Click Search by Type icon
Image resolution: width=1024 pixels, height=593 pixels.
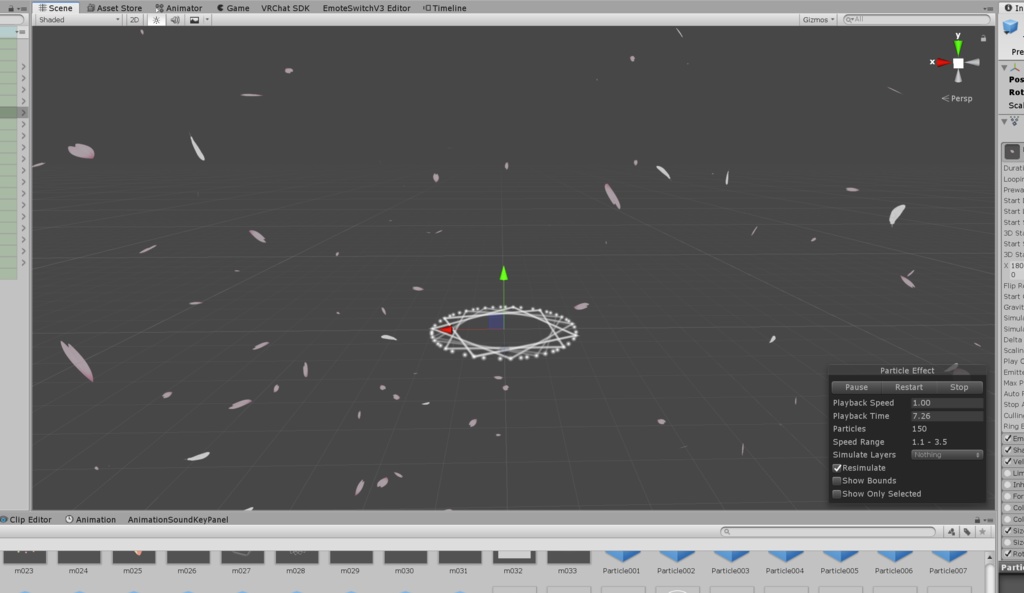point(952,532)
